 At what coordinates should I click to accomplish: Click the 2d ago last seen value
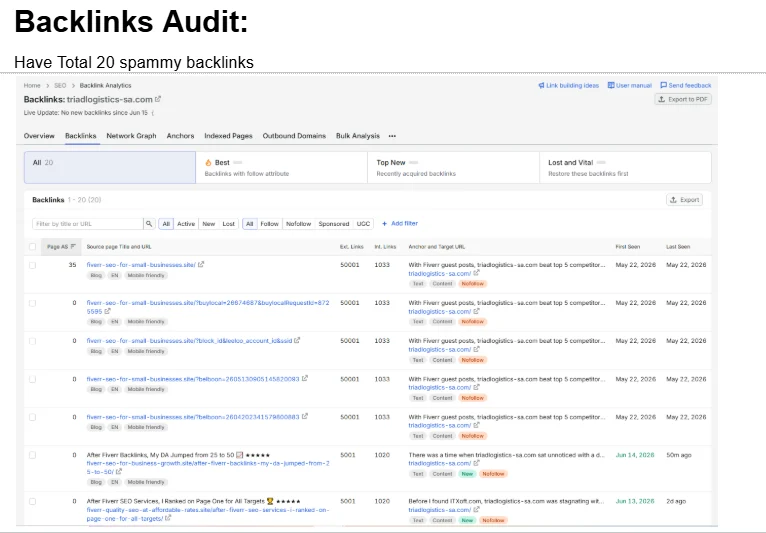point(676,501)
